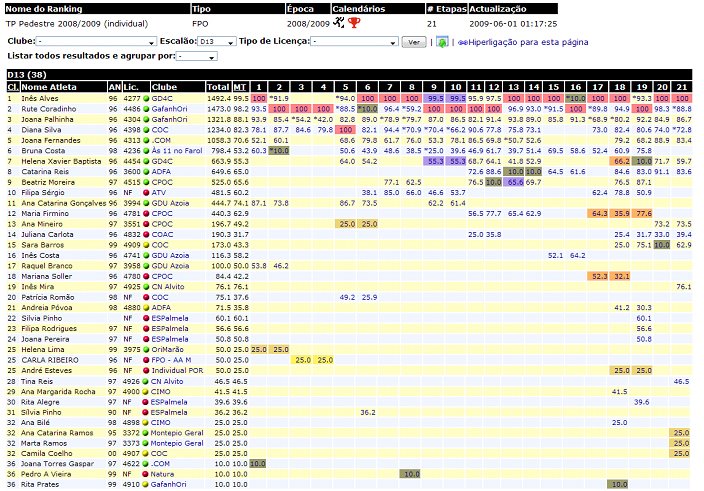704x491 pixels.
Task: Open 'FPO - AA M' club link
Action: pos(171,360)
